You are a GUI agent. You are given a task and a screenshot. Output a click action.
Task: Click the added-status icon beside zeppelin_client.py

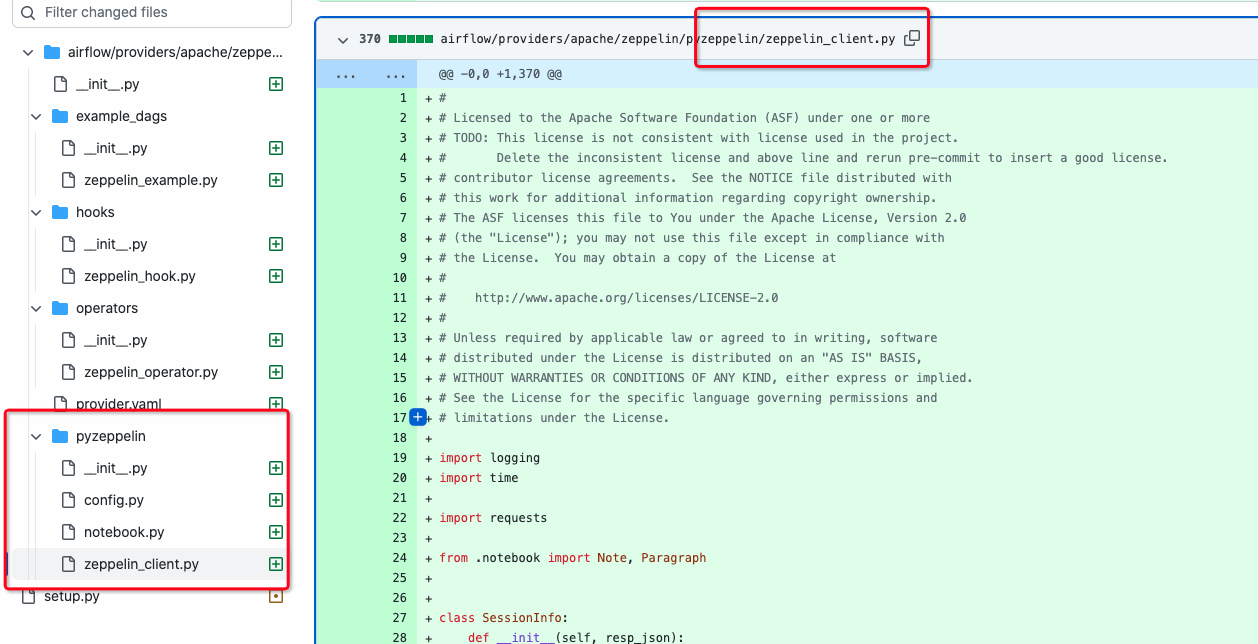[276, 564]
